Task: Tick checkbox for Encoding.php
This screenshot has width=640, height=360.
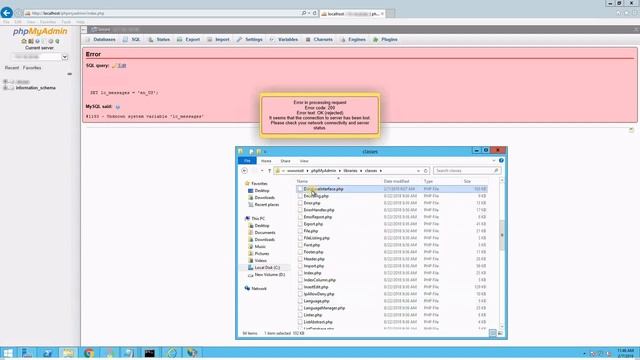Action: [x=300, y=196]
